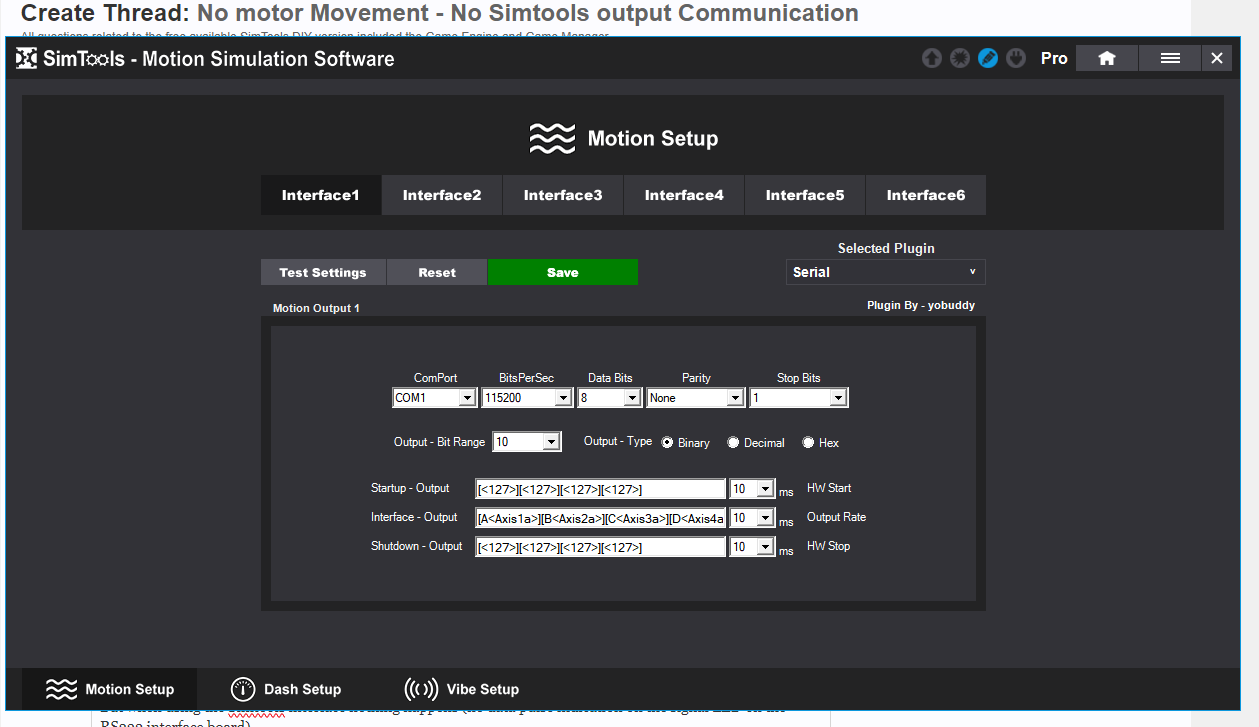Go to the SimTools Home screen
Viewport: 1259px width, 727px height.
coord(1107,58)
